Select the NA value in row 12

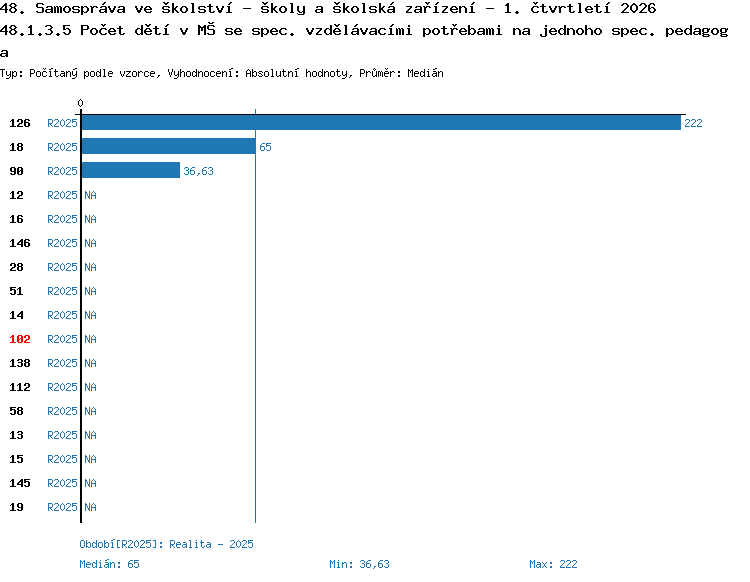[90, 195]
